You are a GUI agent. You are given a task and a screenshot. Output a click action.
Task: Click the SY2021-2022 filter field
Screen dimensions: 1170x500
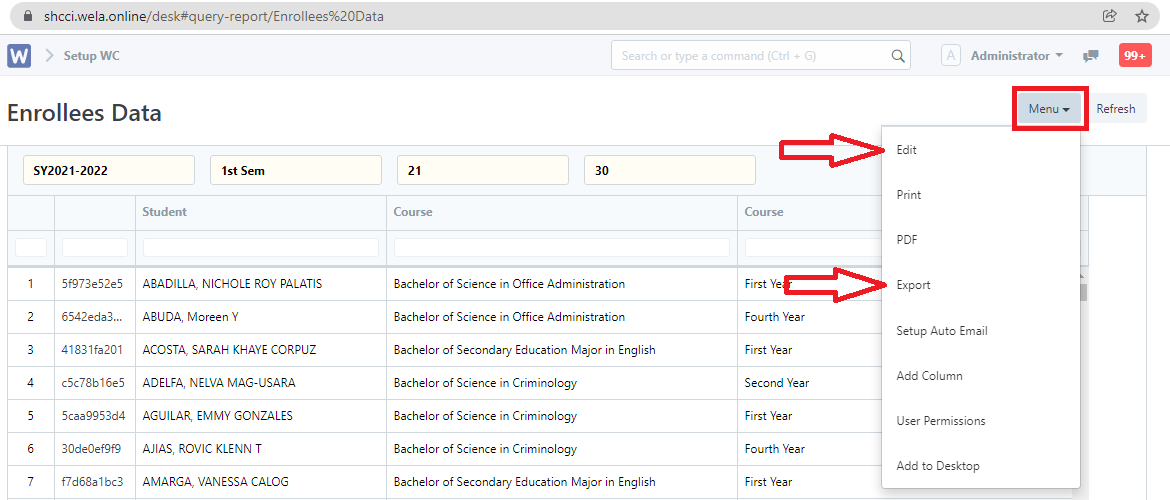pyautogui.click(x=109, y=171)
